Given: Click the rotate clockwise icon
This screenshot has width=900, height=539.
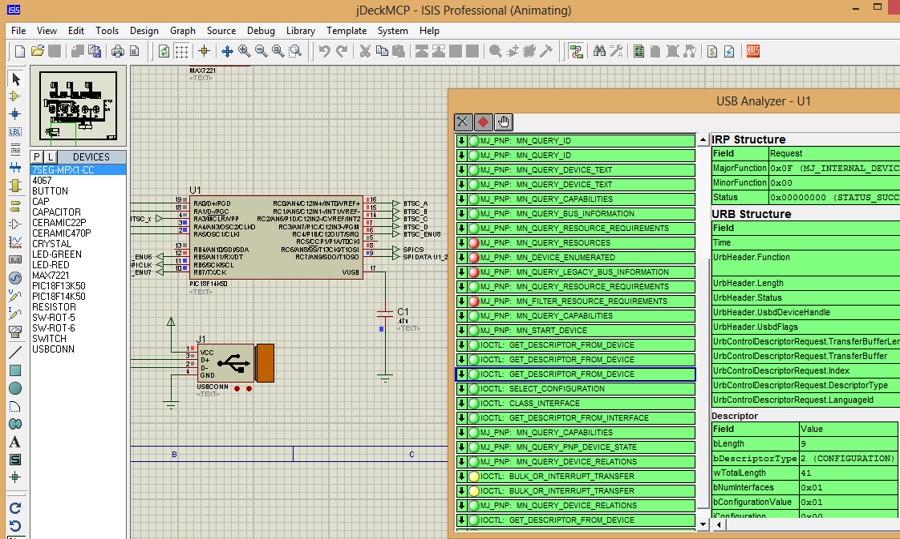Looking at the screenshot, I should pos(15,508).
